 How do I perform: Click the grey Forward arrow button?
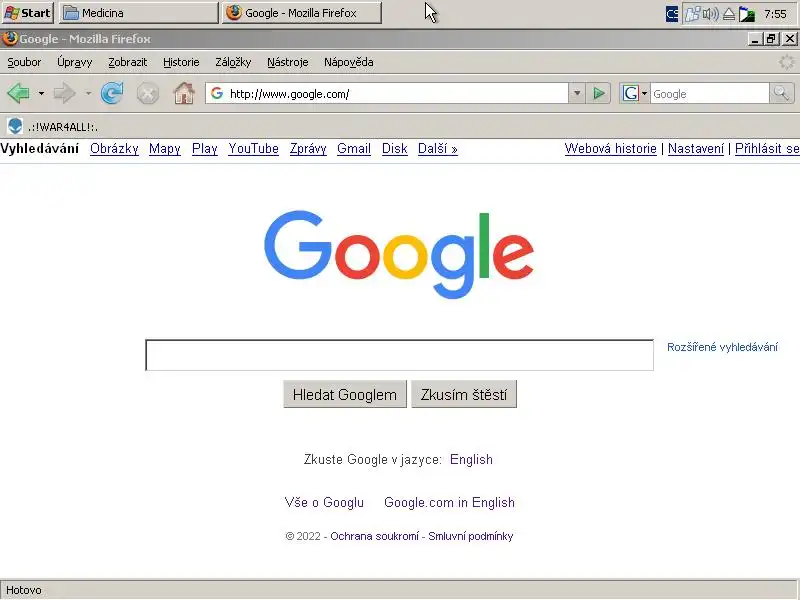65,93
